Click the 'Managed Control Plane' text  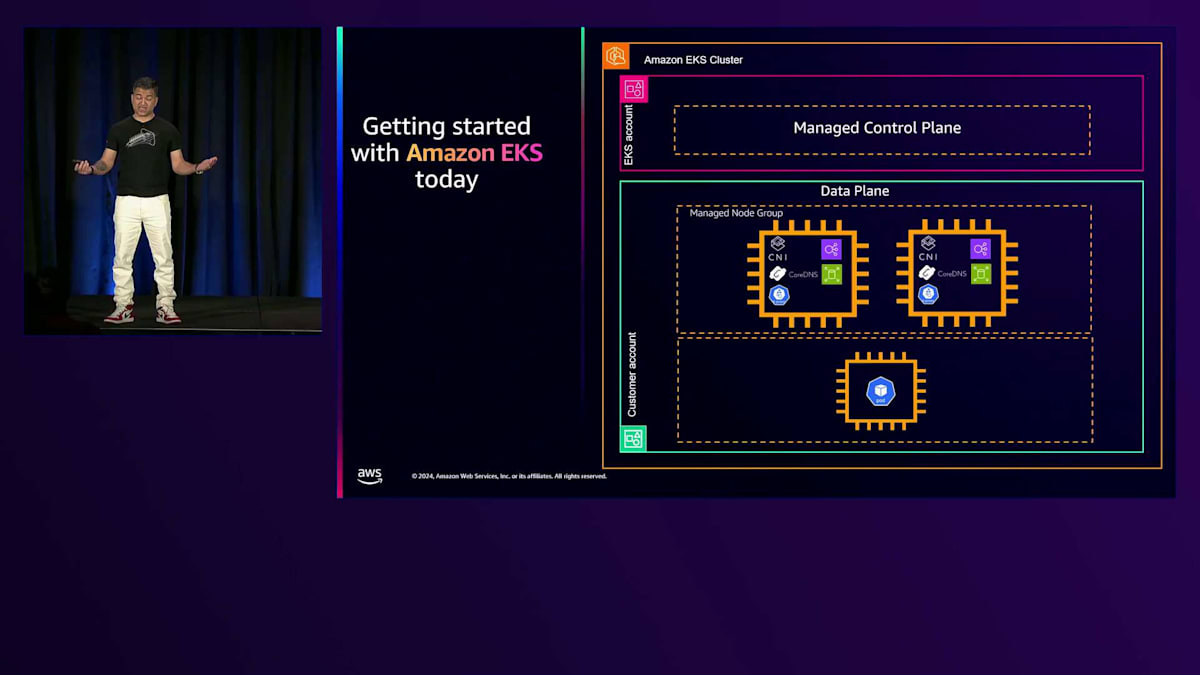(877, 128)
